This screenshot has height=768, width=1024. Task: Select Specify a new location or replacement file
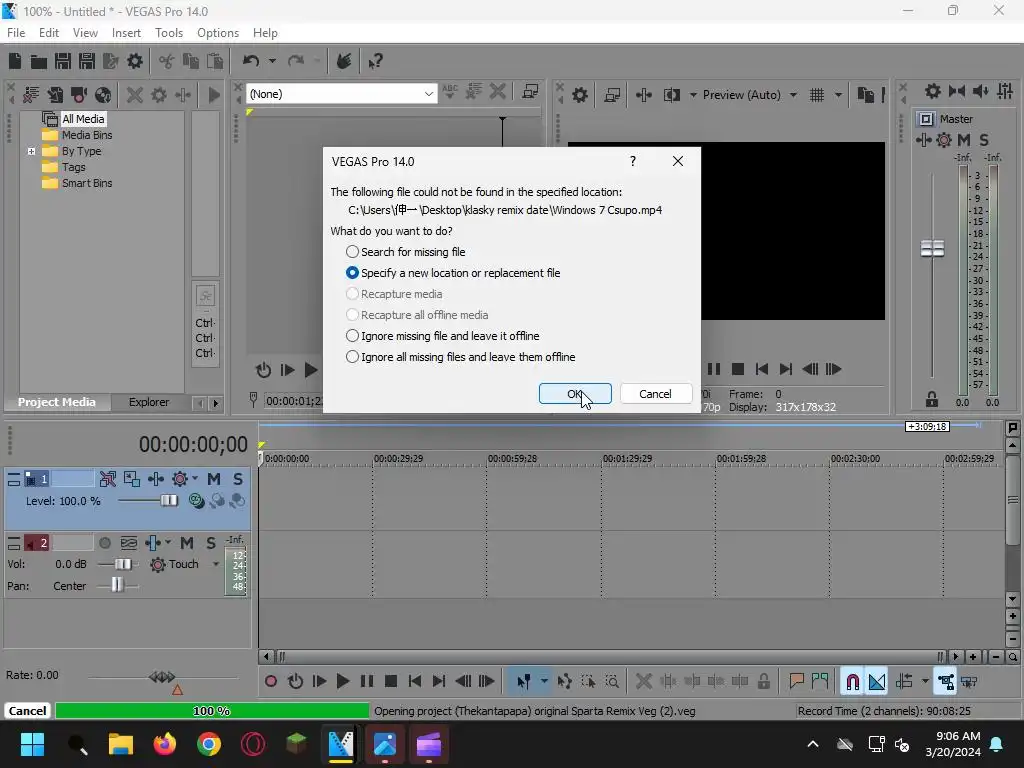tap(453, 273)
